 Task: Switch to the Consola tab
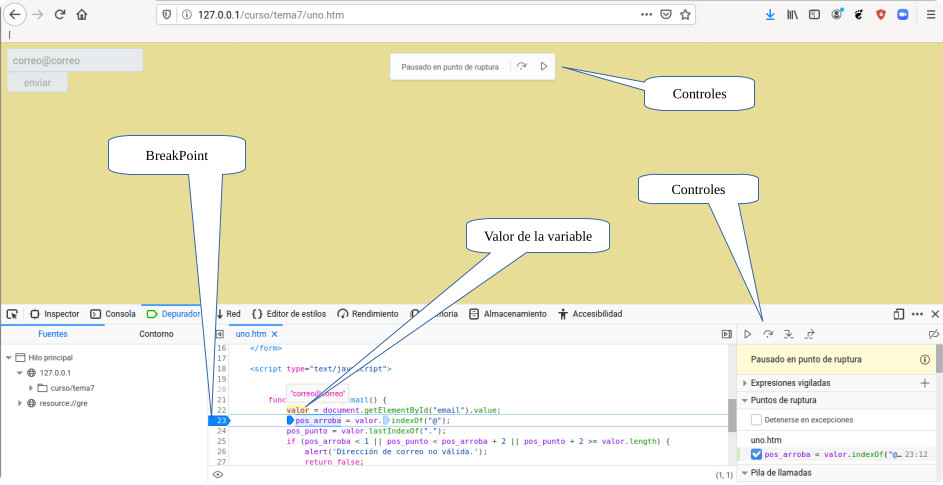click(x=113, y=314)
